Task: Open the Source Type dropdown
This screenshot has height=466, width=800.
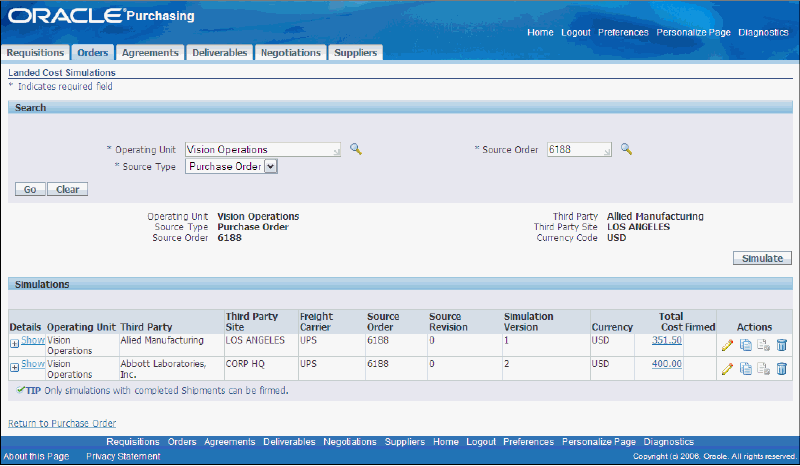Action: (231, 166)
